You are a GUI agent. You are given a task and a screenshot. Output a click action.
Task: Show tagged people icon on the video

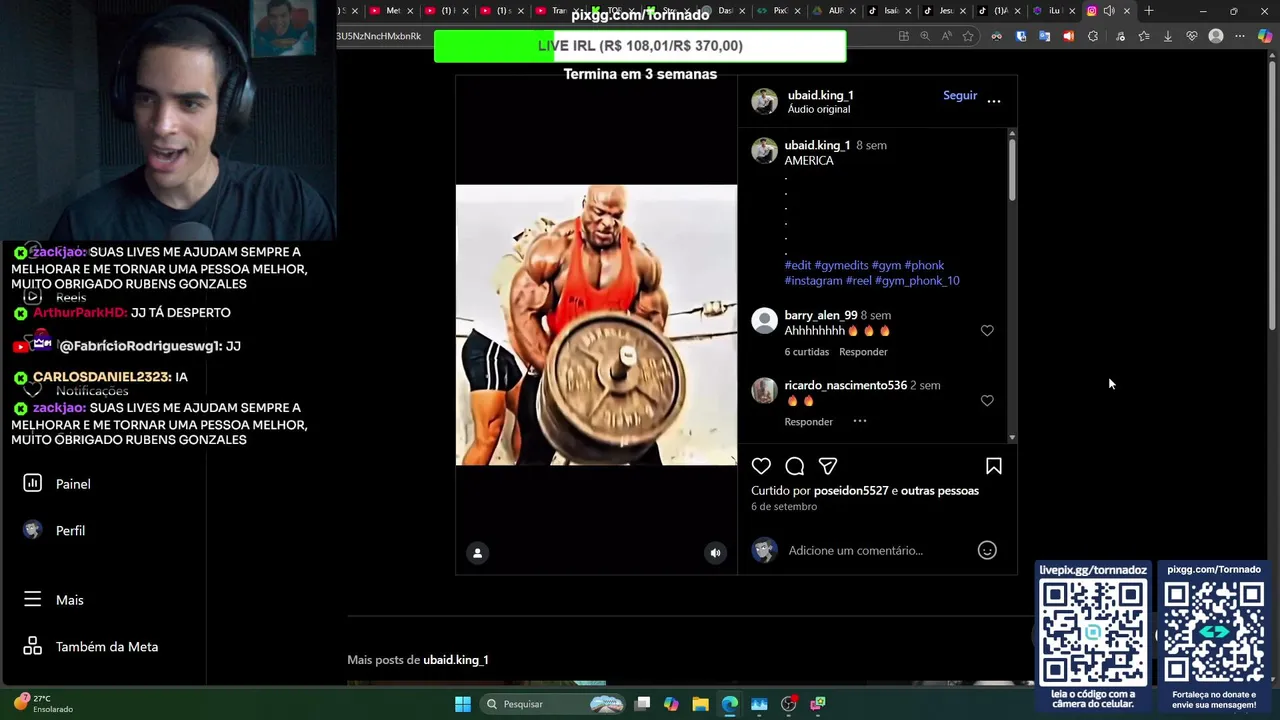click(x=478, y=553)
